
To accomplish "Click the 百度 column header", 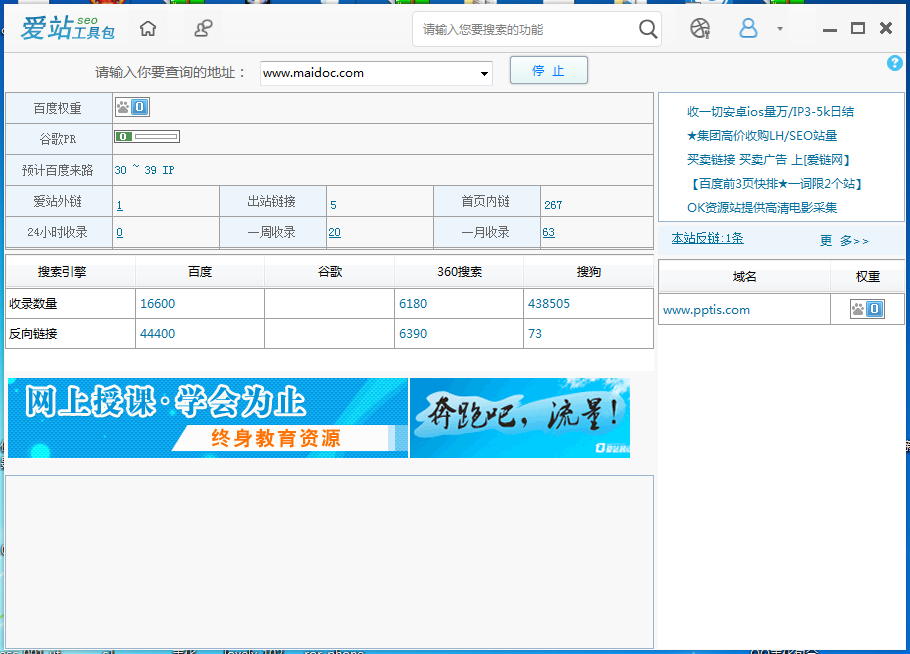I will 200,272.
